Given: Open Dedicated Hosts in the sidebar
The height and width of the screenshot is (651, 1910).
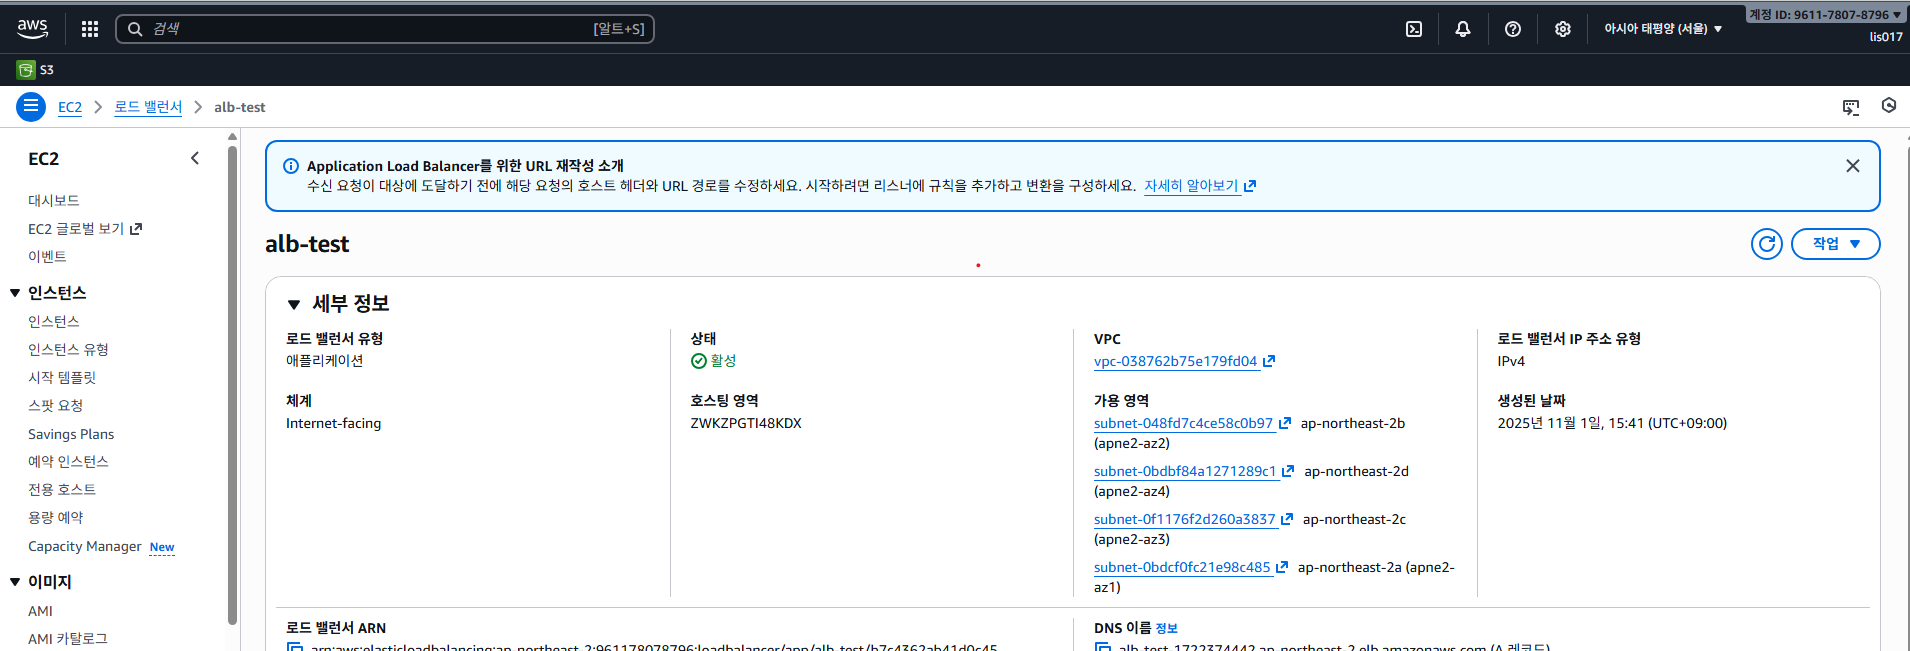Looking at the screenshot, I should coord(62,489).
